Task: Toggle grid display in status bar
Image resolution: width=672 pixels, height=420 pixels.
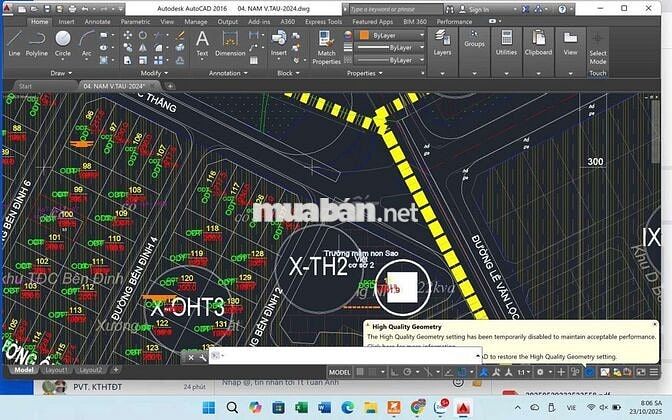Action: 360,372
